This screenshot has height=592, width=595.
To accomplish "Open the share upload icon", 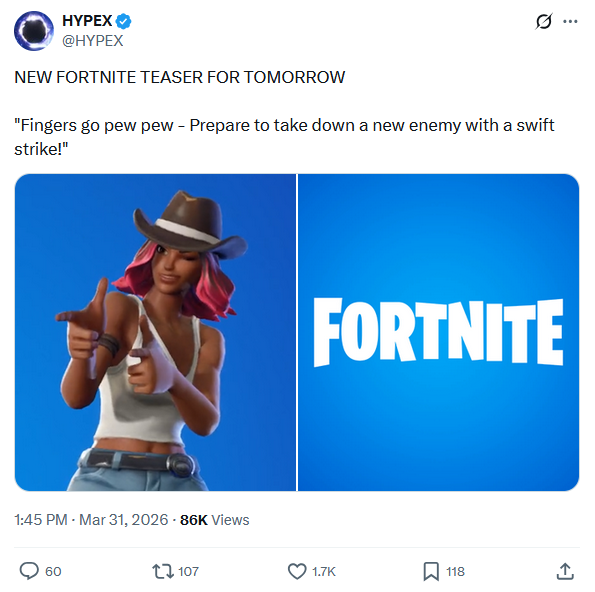I will pyautogui.click(x=565, y=572).
